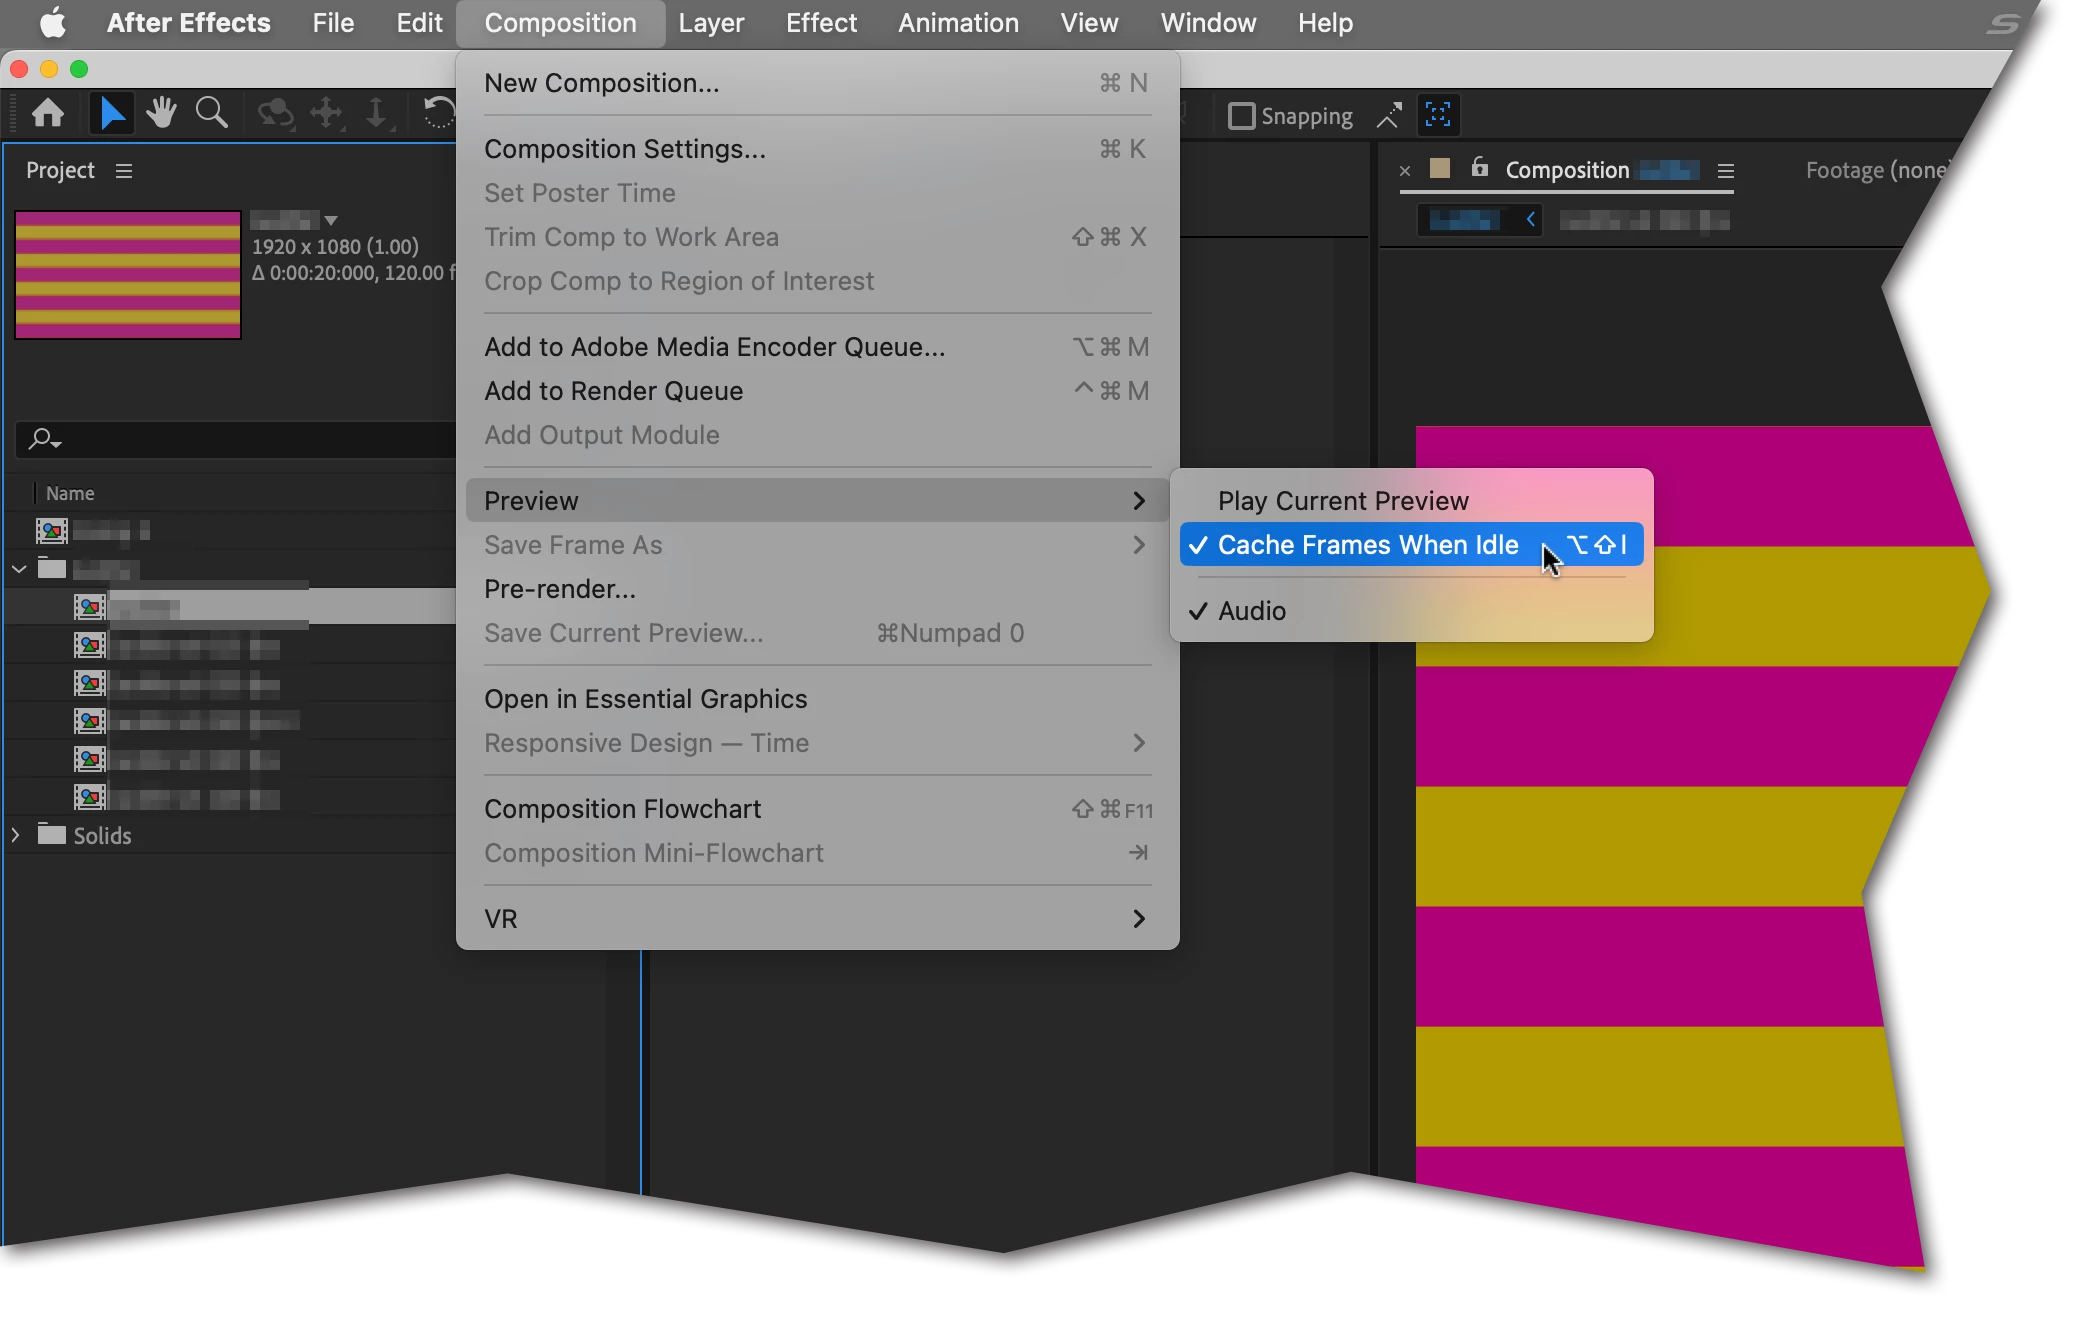Select the Orbit camera tool
The height and width of the screenshot is (1323, 2092).
coord(275,114)
